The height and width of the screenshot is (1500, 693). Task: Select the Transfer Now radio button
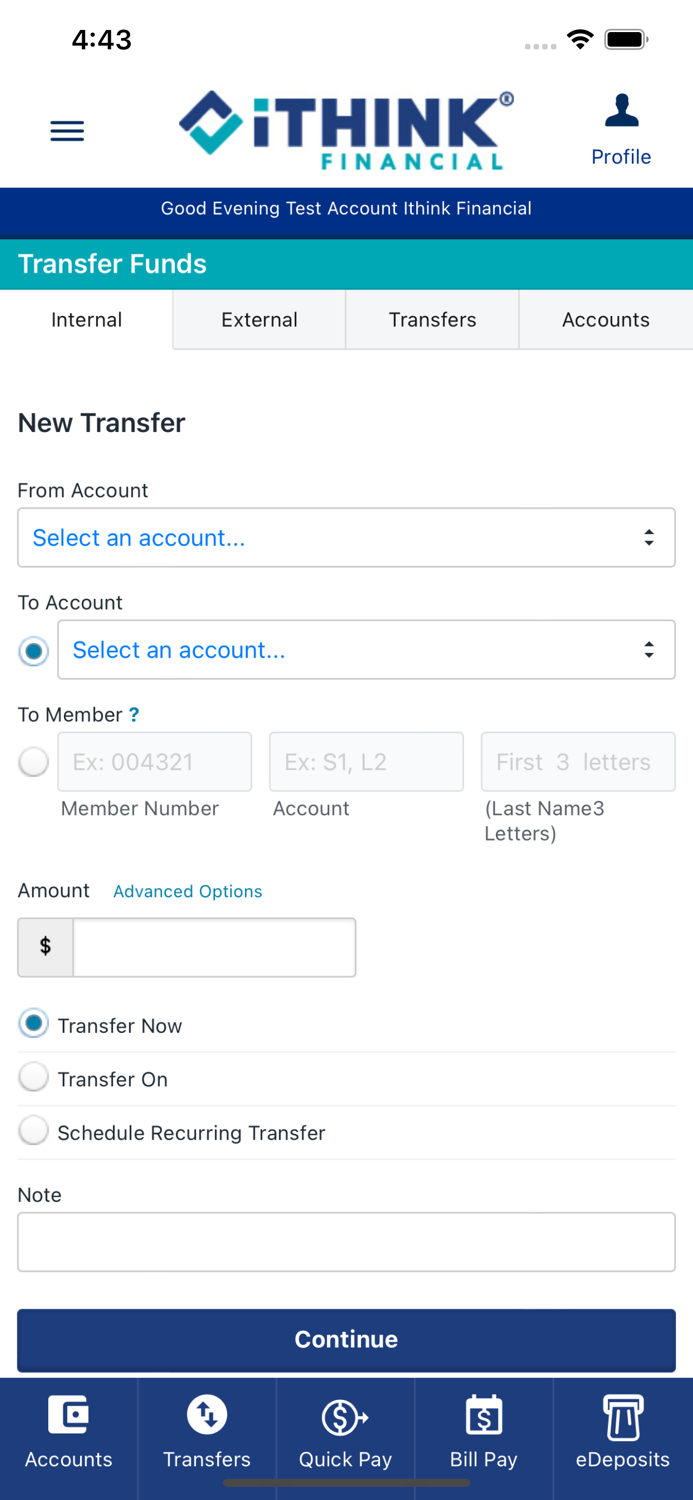point(33,1023)
